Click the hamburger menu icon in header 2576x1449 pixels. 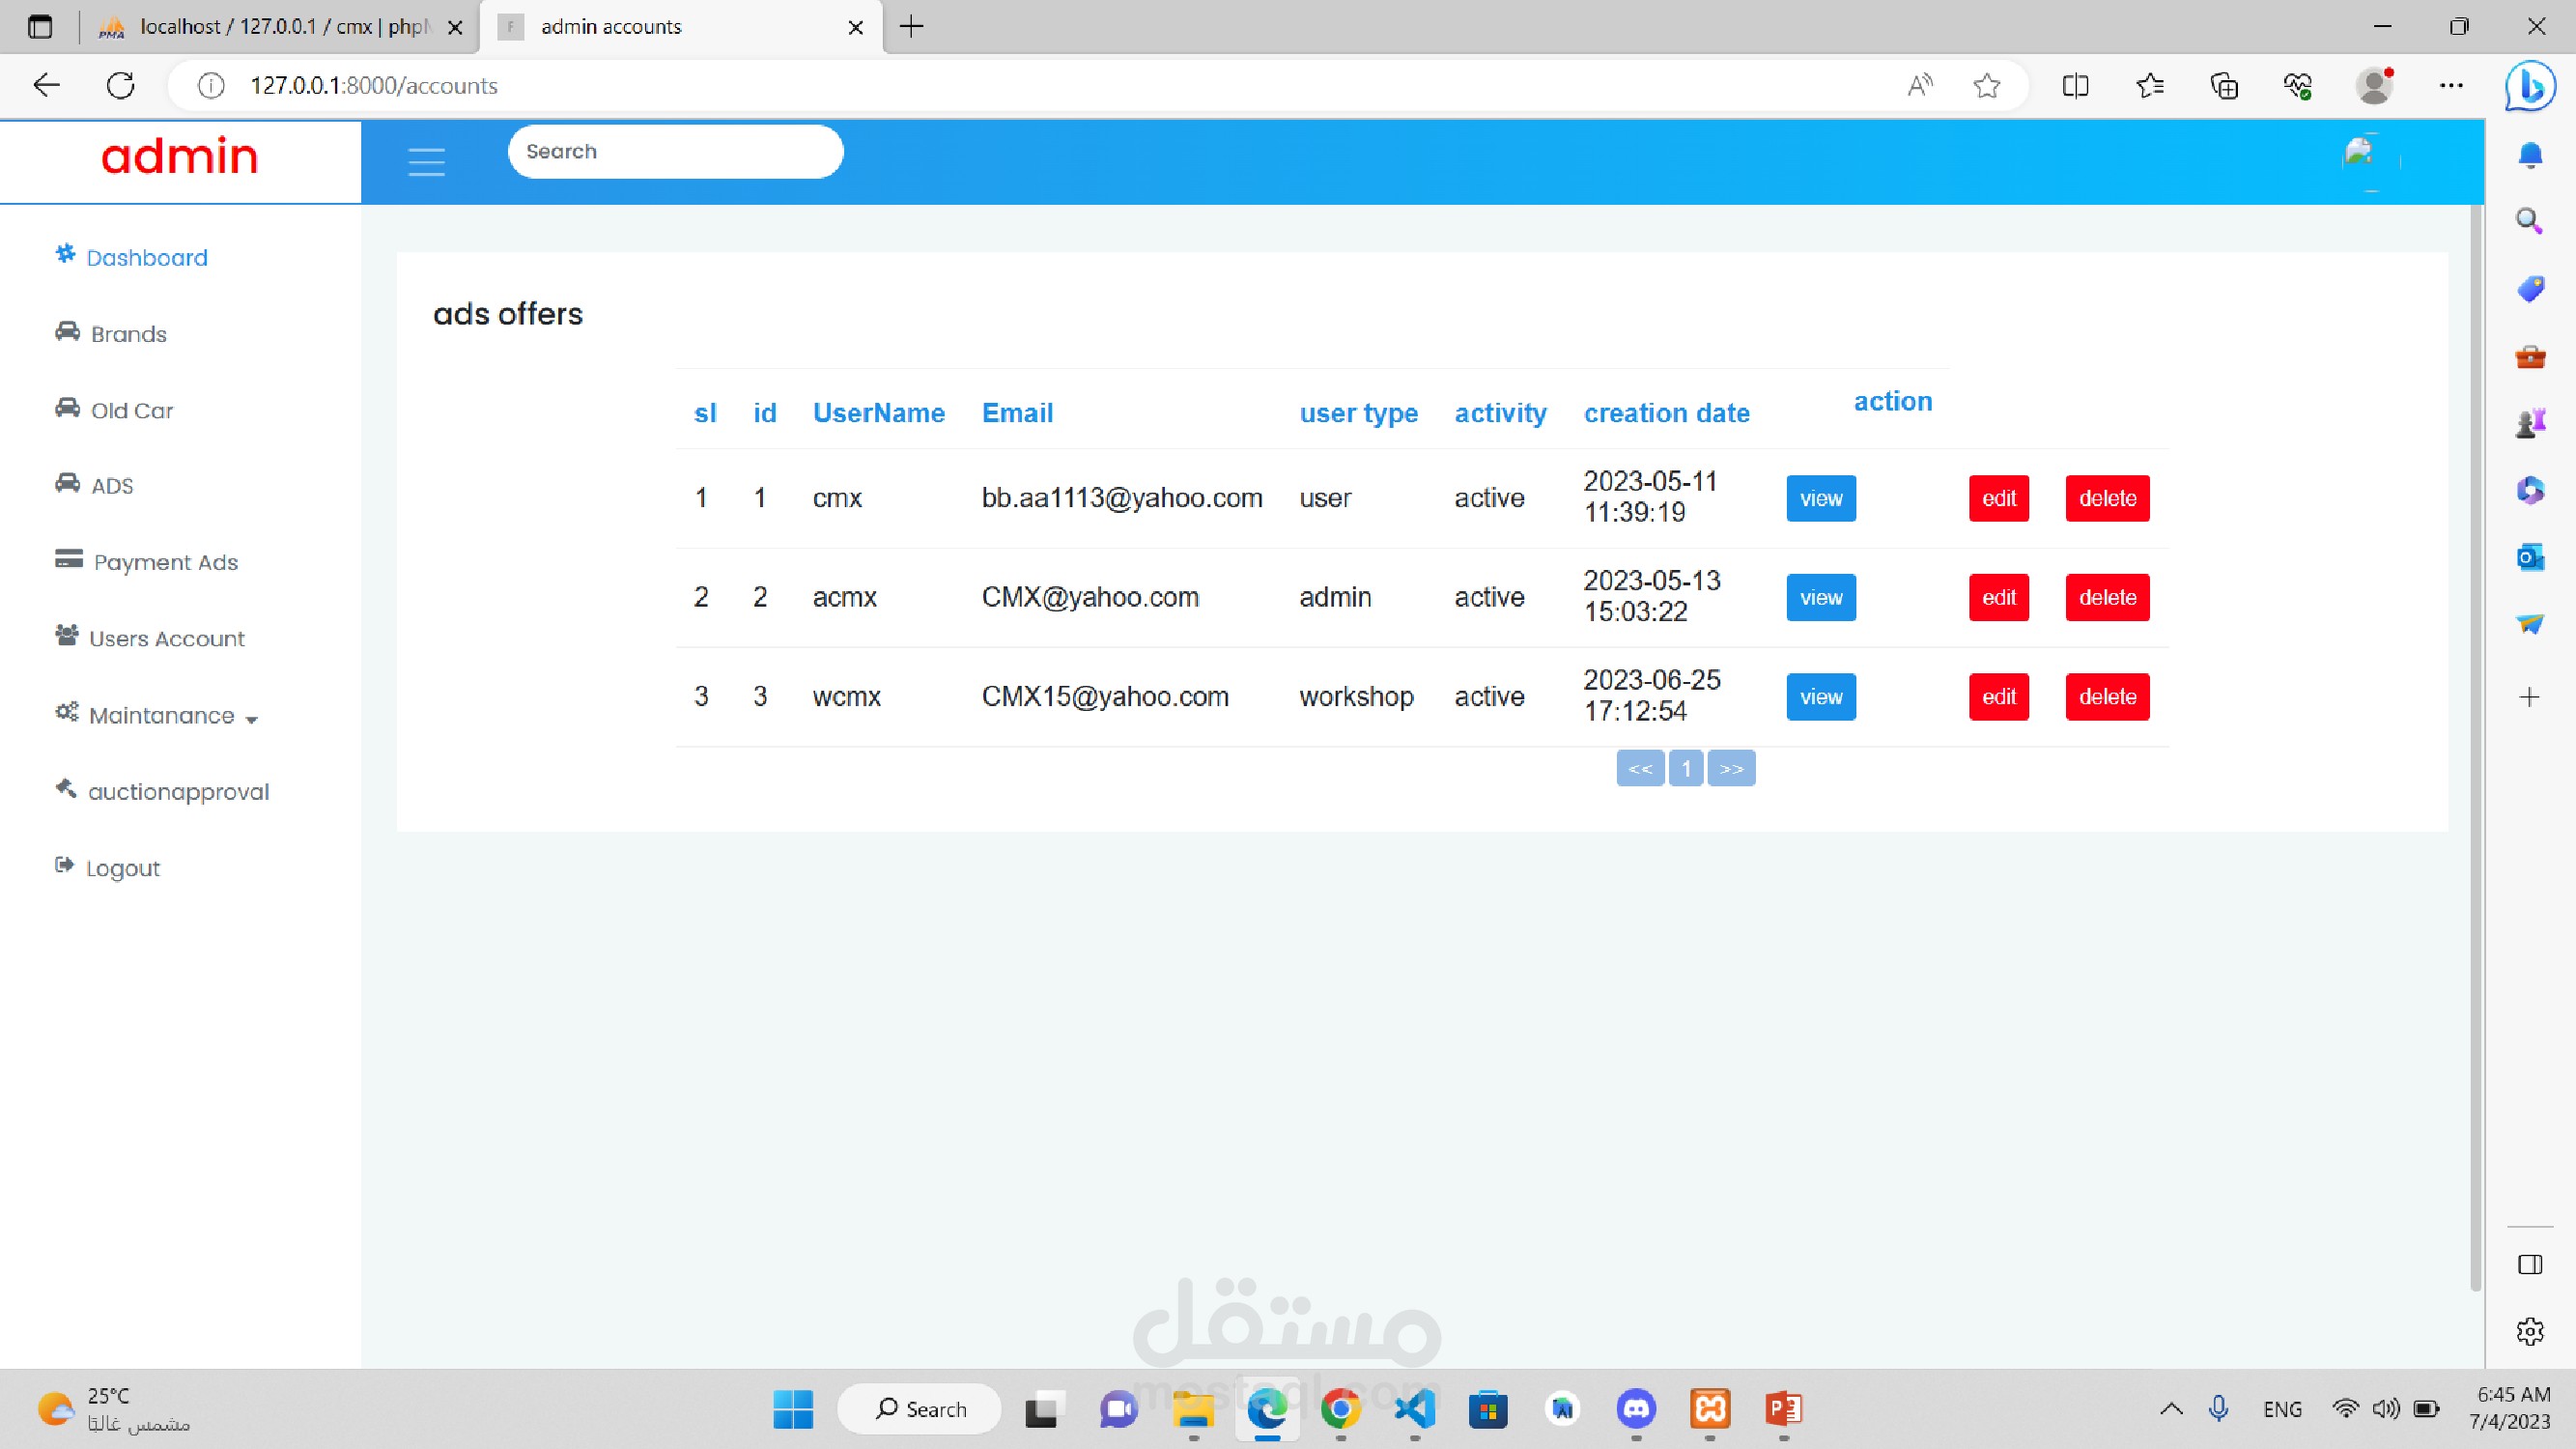[x=426, y=162]
